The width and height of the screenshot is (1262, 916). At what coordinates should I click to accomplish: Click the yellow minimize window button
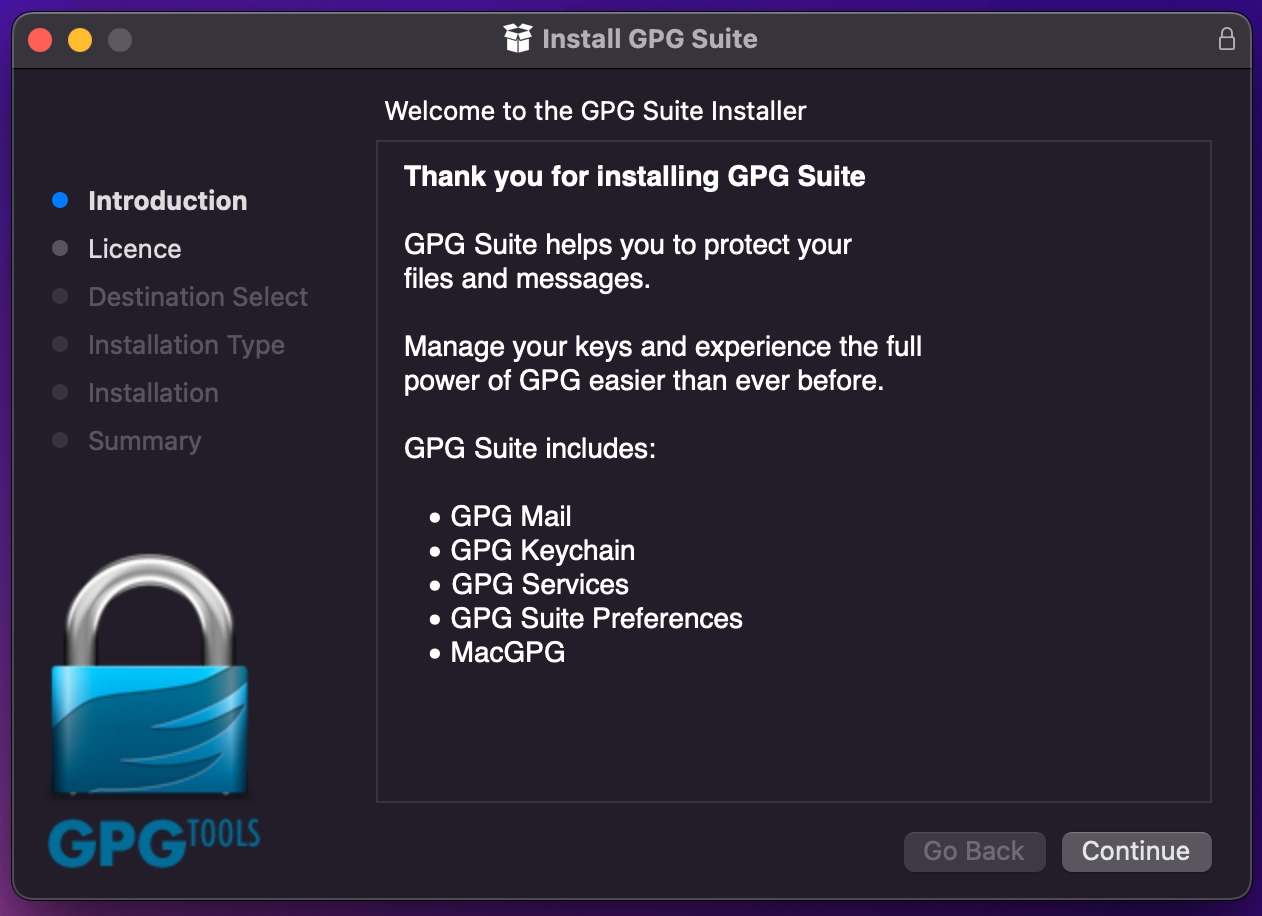pos(80,40)
